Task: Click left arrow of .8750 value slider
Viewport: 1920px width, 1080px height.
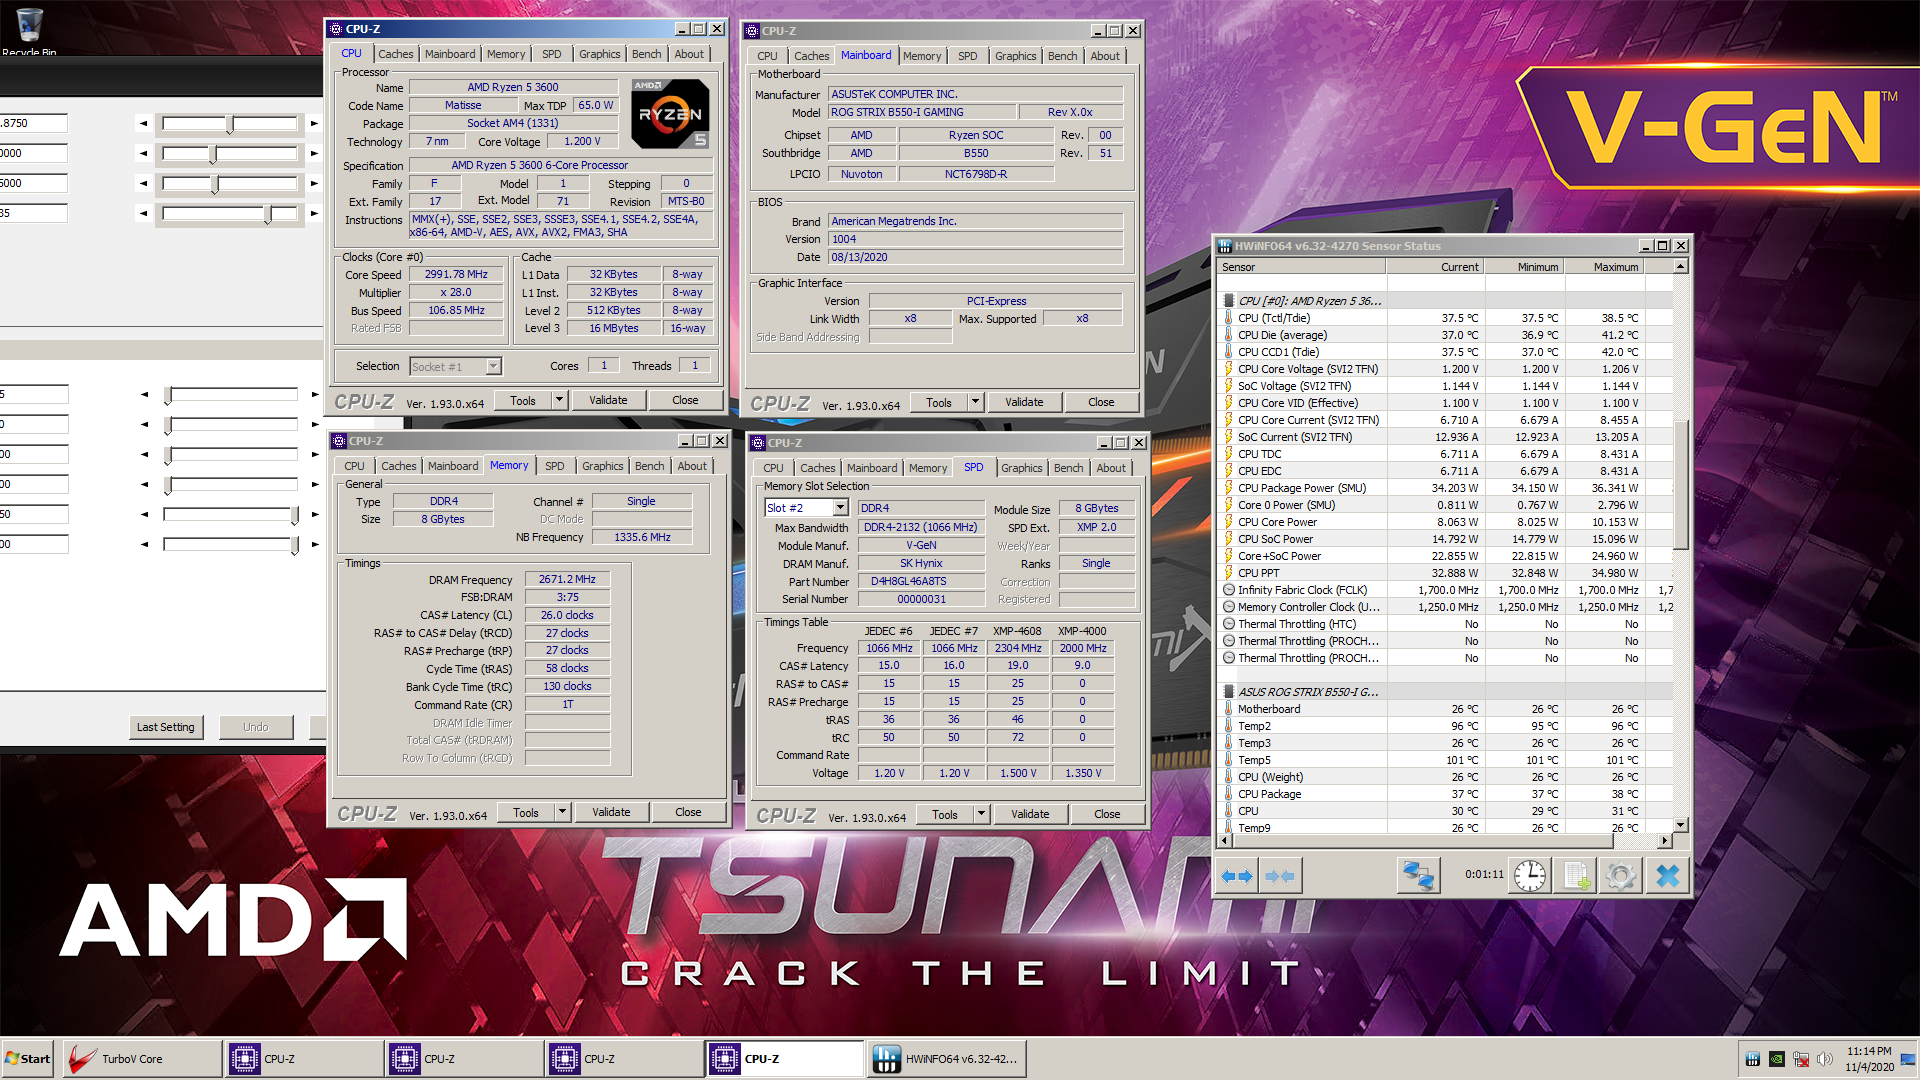Action: click(x=143, y=124)
